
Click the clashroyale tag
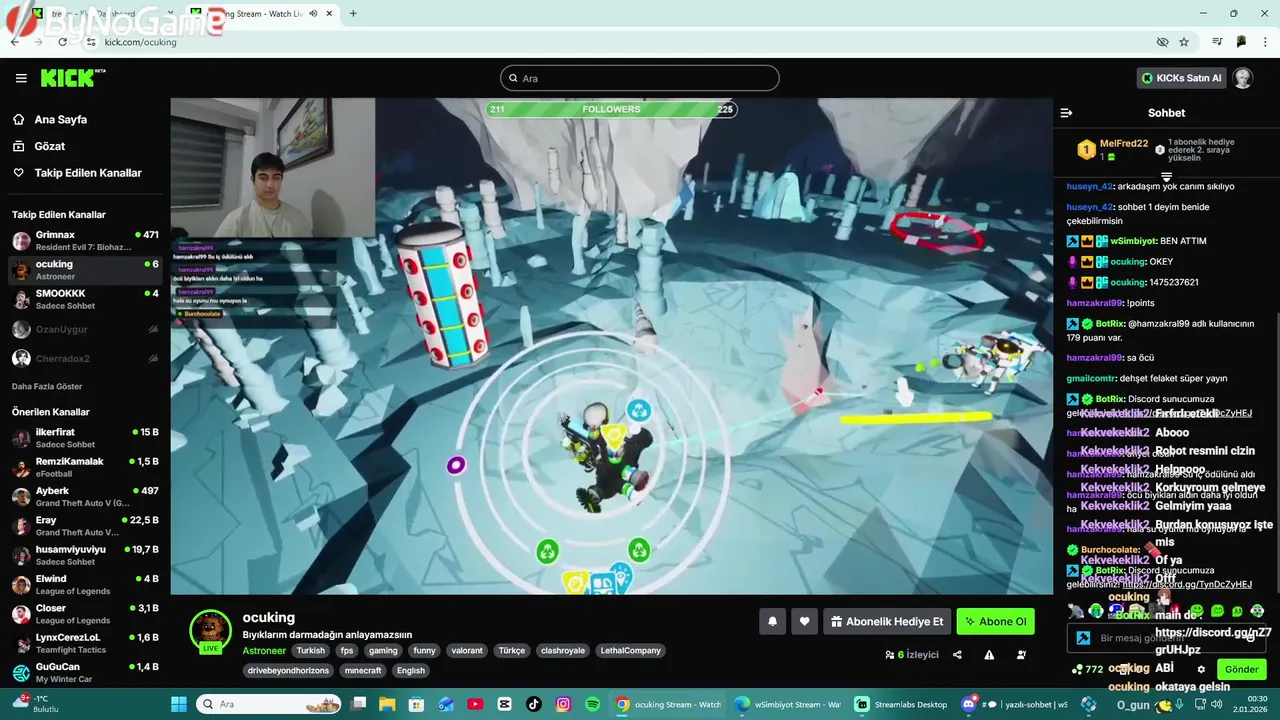click(x=563, y=650)
